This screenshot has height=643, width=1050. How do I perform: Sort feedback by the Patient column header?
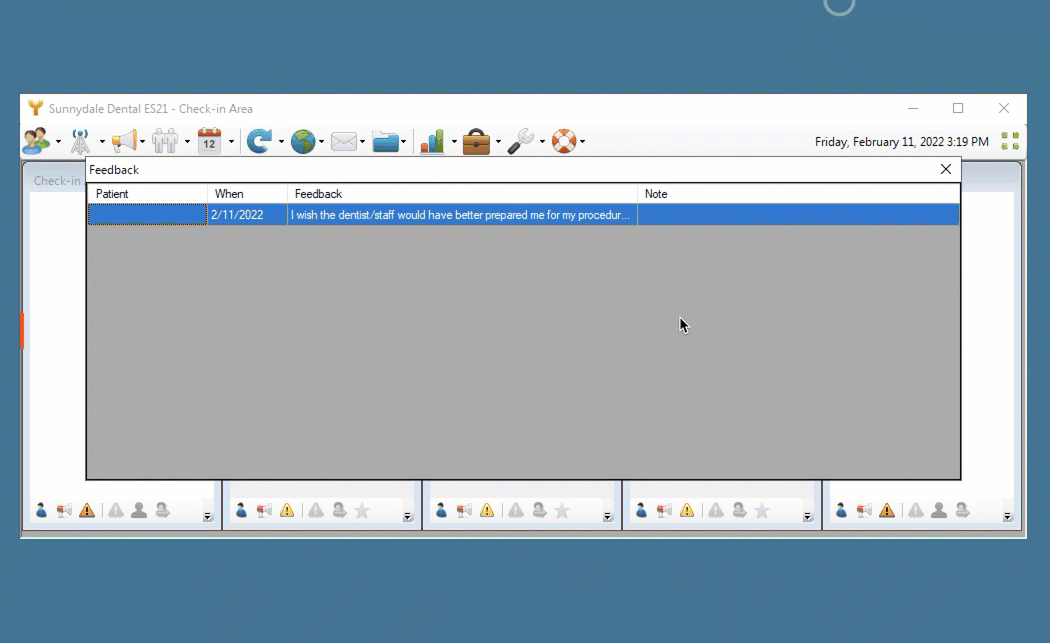click(147, 194)
